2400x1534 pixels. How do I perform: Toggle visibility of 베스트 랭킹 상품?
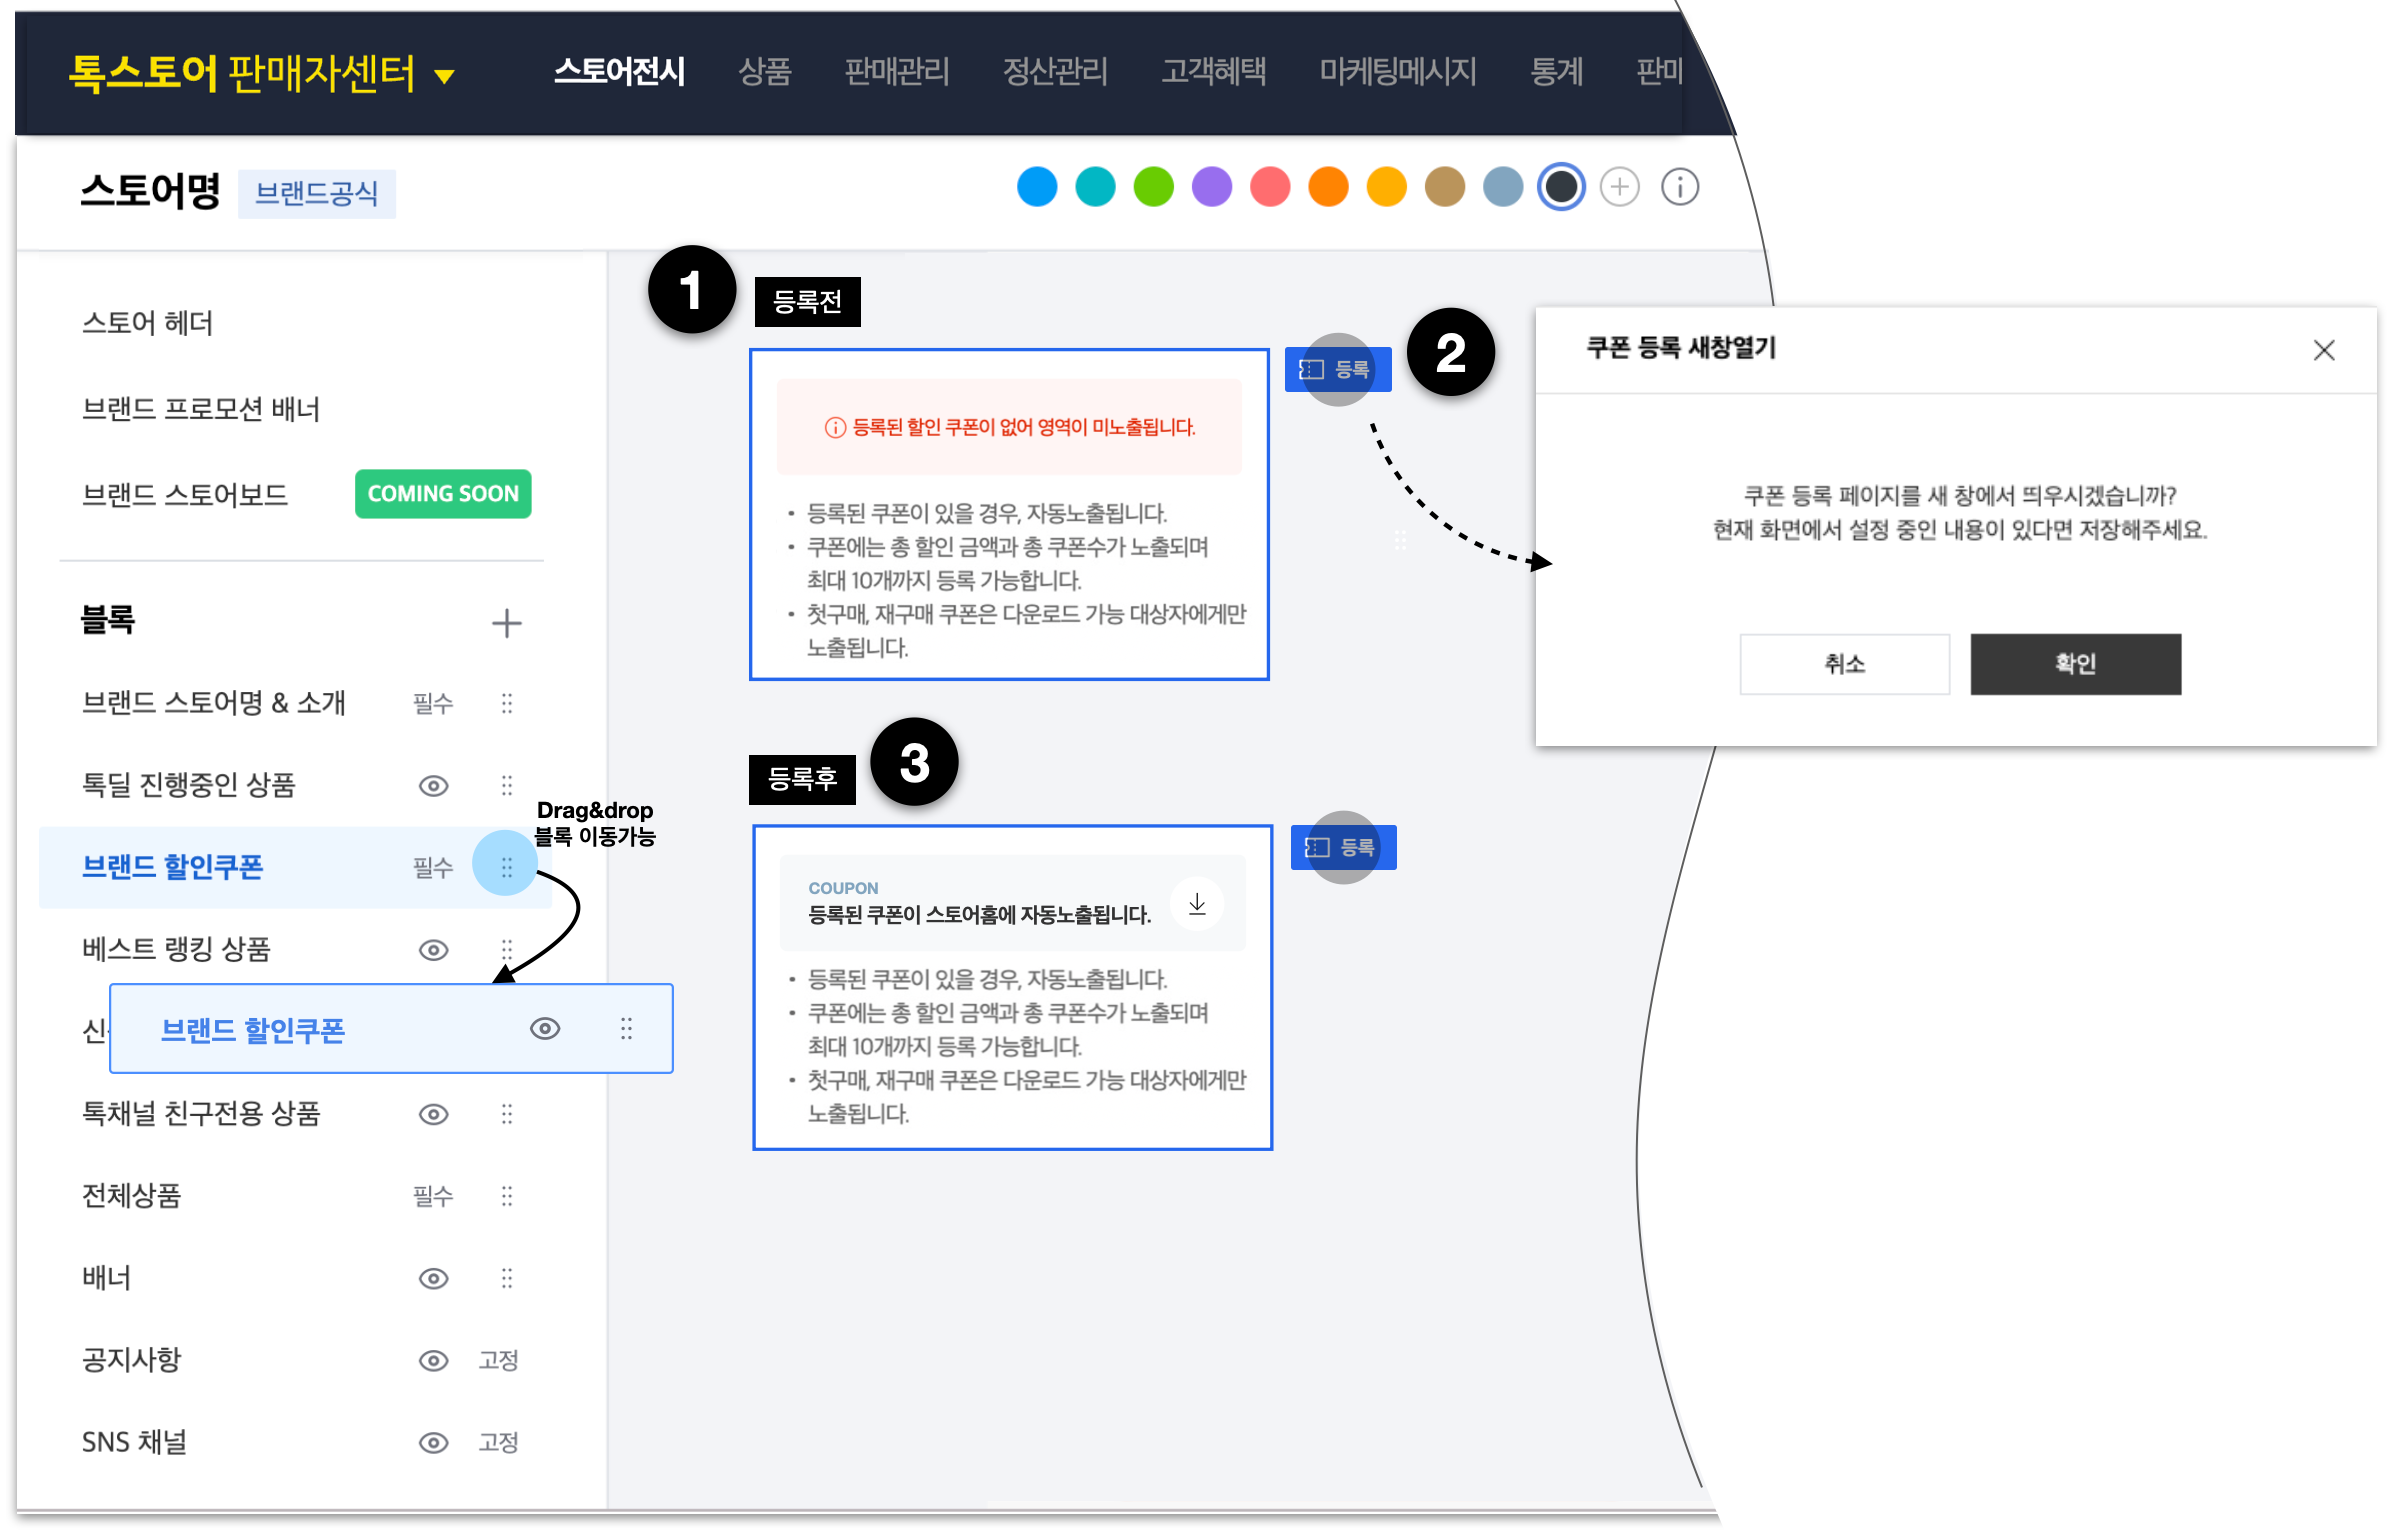pyautogui.click(x=433, y=950)
